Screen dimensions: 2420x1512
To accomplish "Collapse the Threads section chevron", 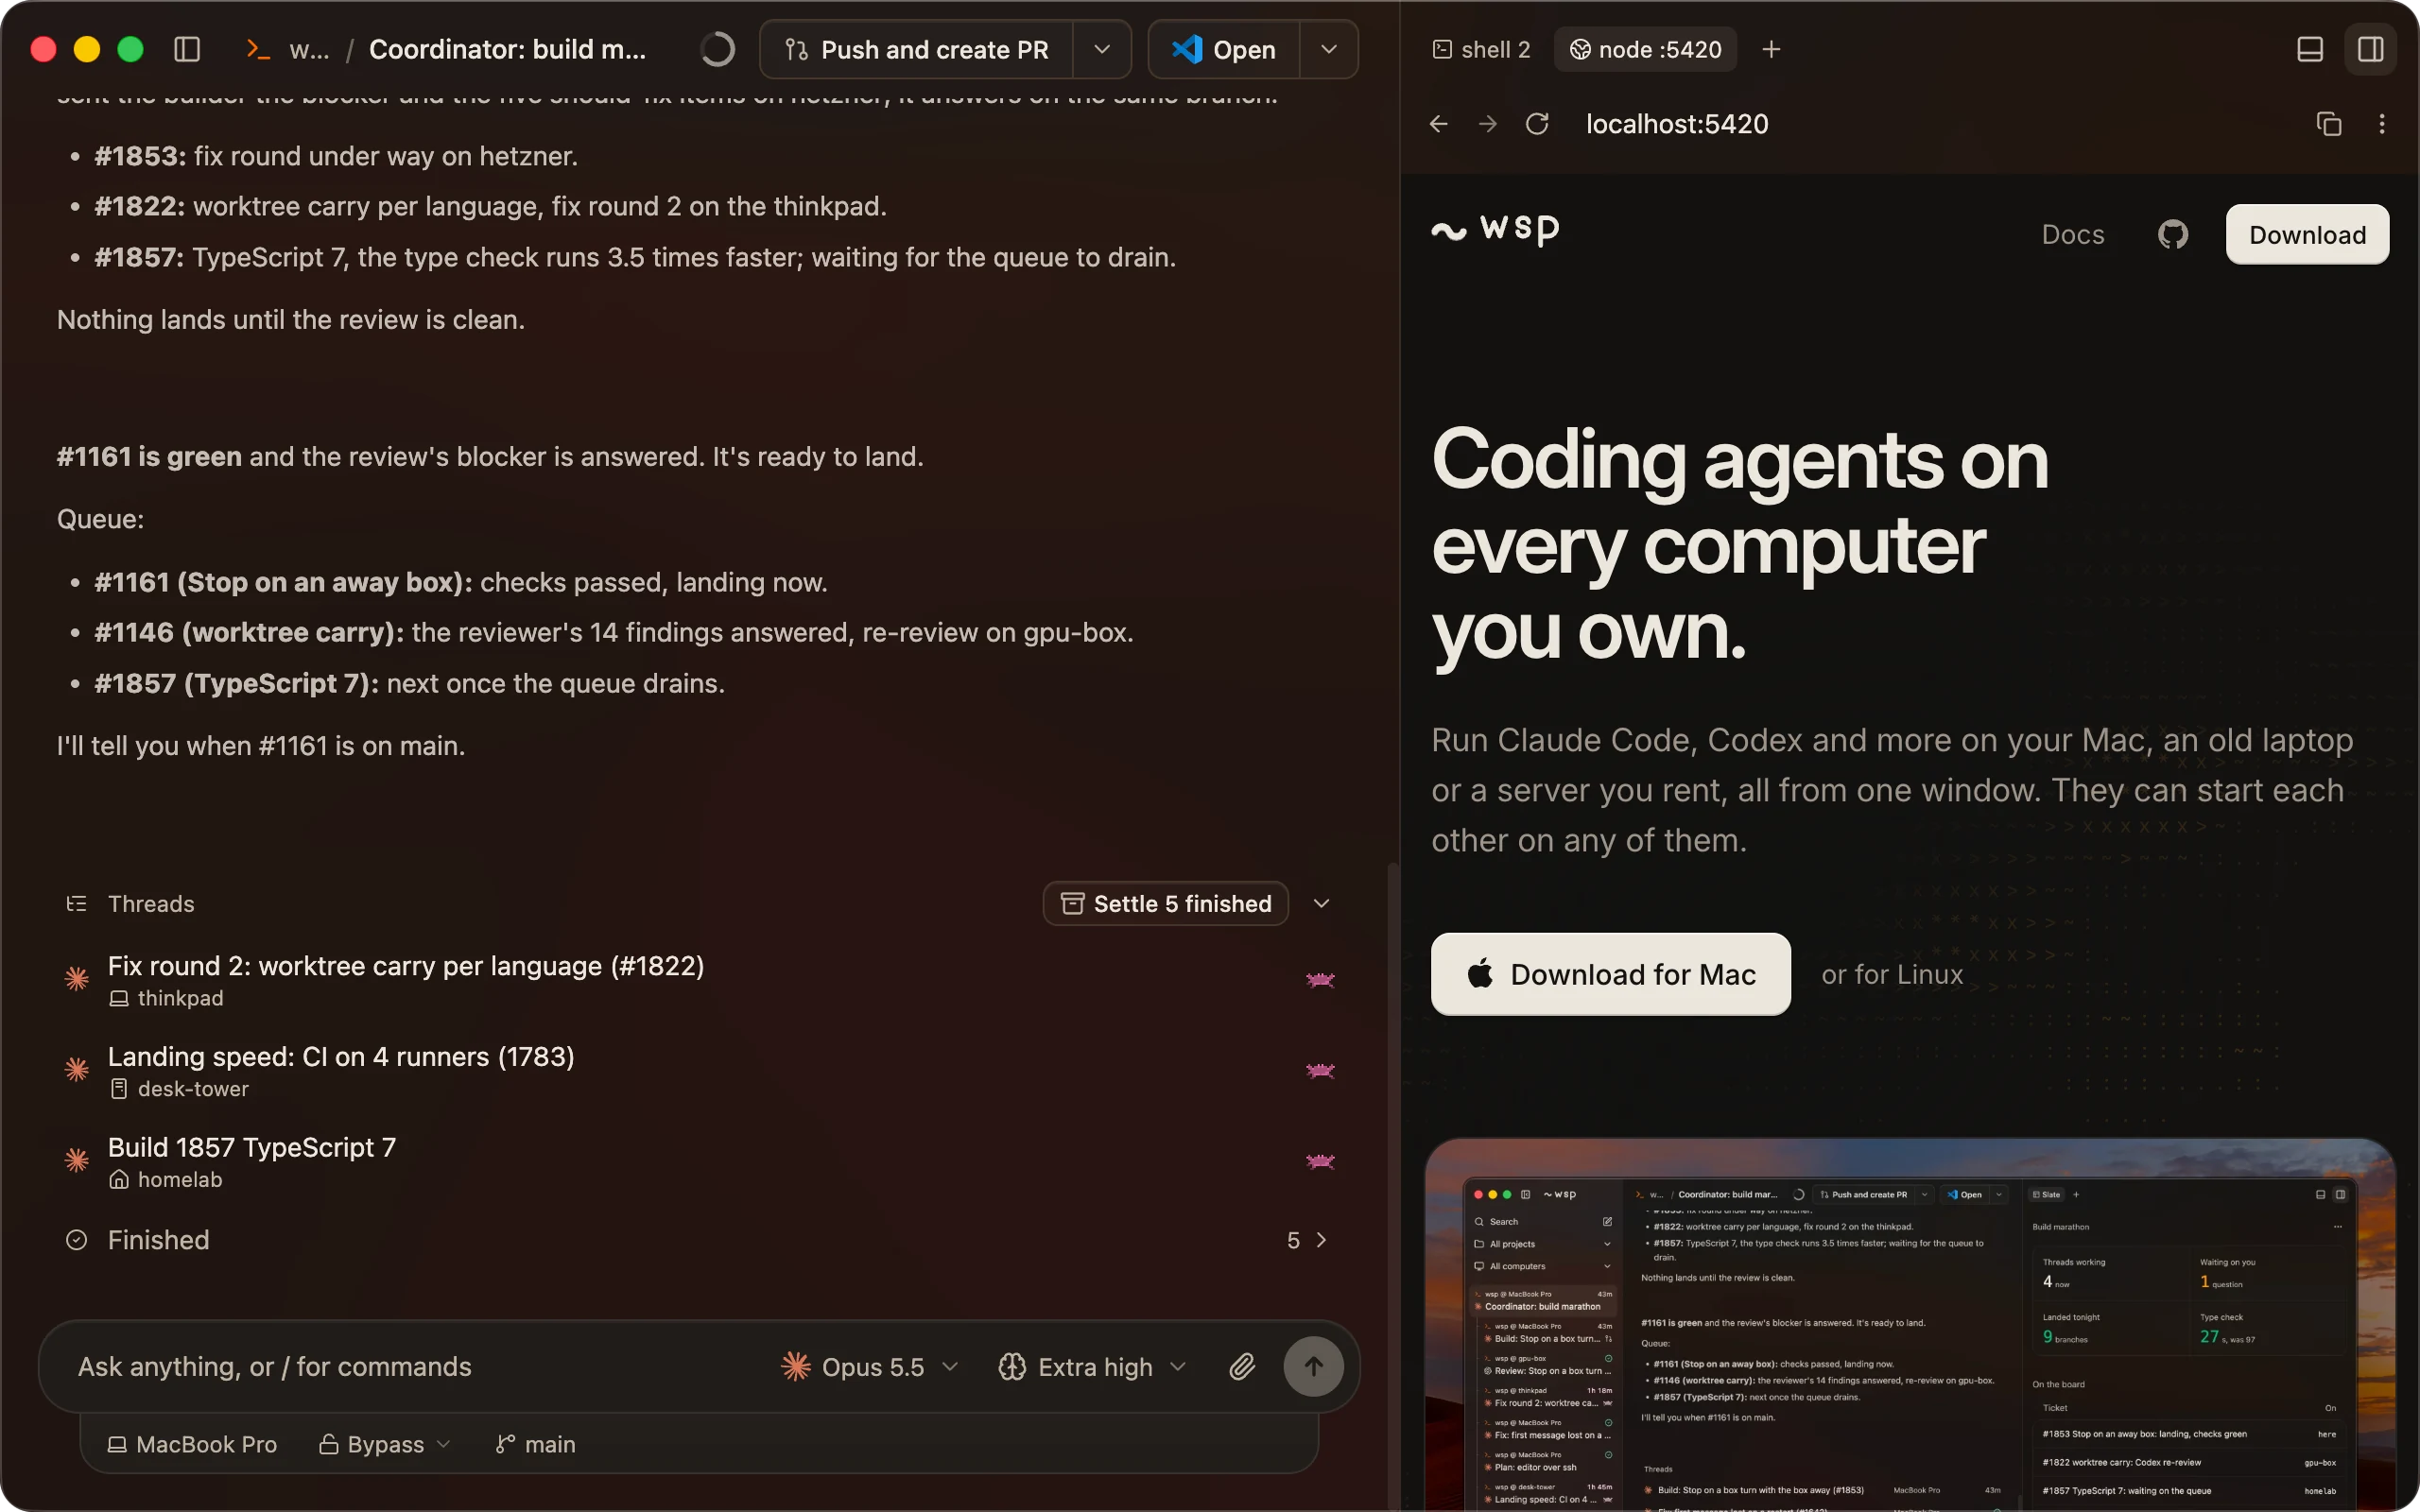I will tap(1321, 904).
